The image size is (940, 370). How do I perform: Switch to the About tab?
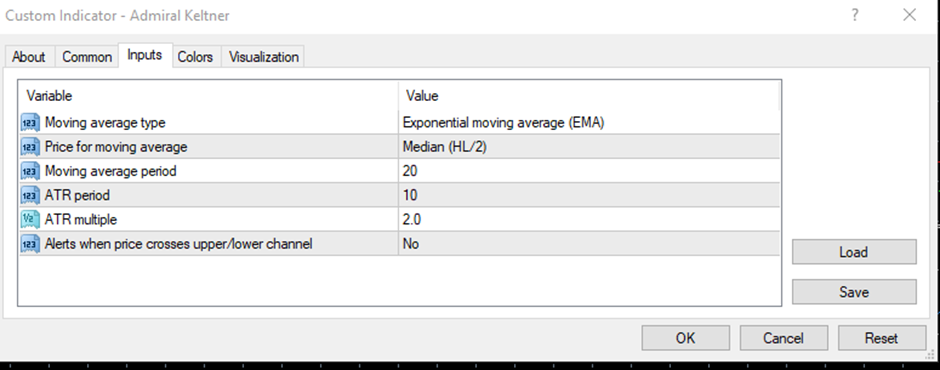[28, 57]
